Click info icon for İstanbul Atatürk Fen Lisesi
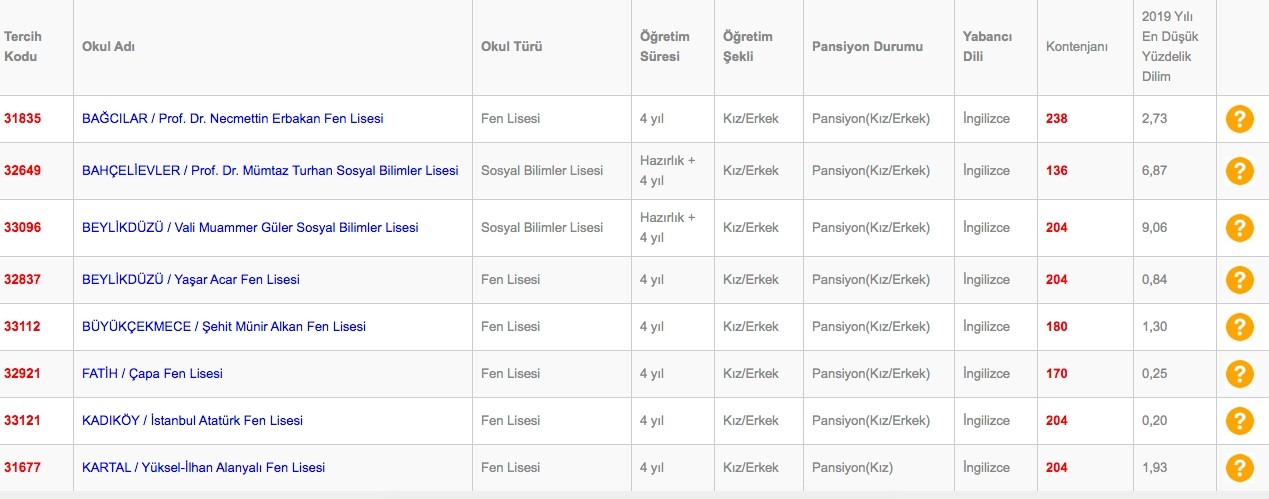Image resolution: width=1269 pixels, height=499 pixels. pyautogui.click(x=1239, y=421)
